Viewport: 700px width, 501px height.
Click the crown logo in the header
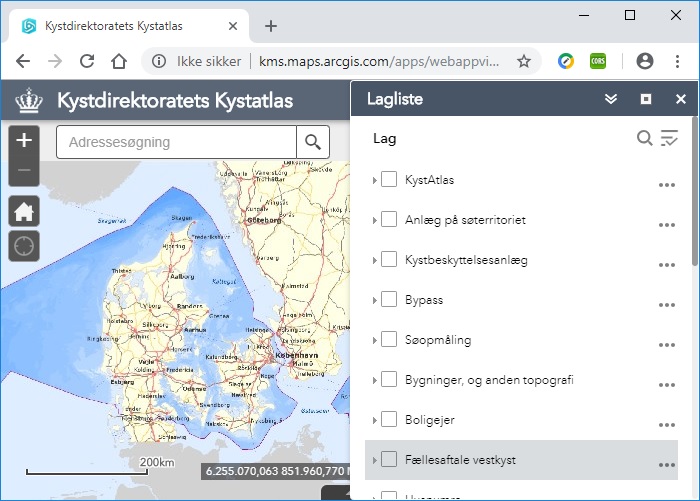[29, 100]
